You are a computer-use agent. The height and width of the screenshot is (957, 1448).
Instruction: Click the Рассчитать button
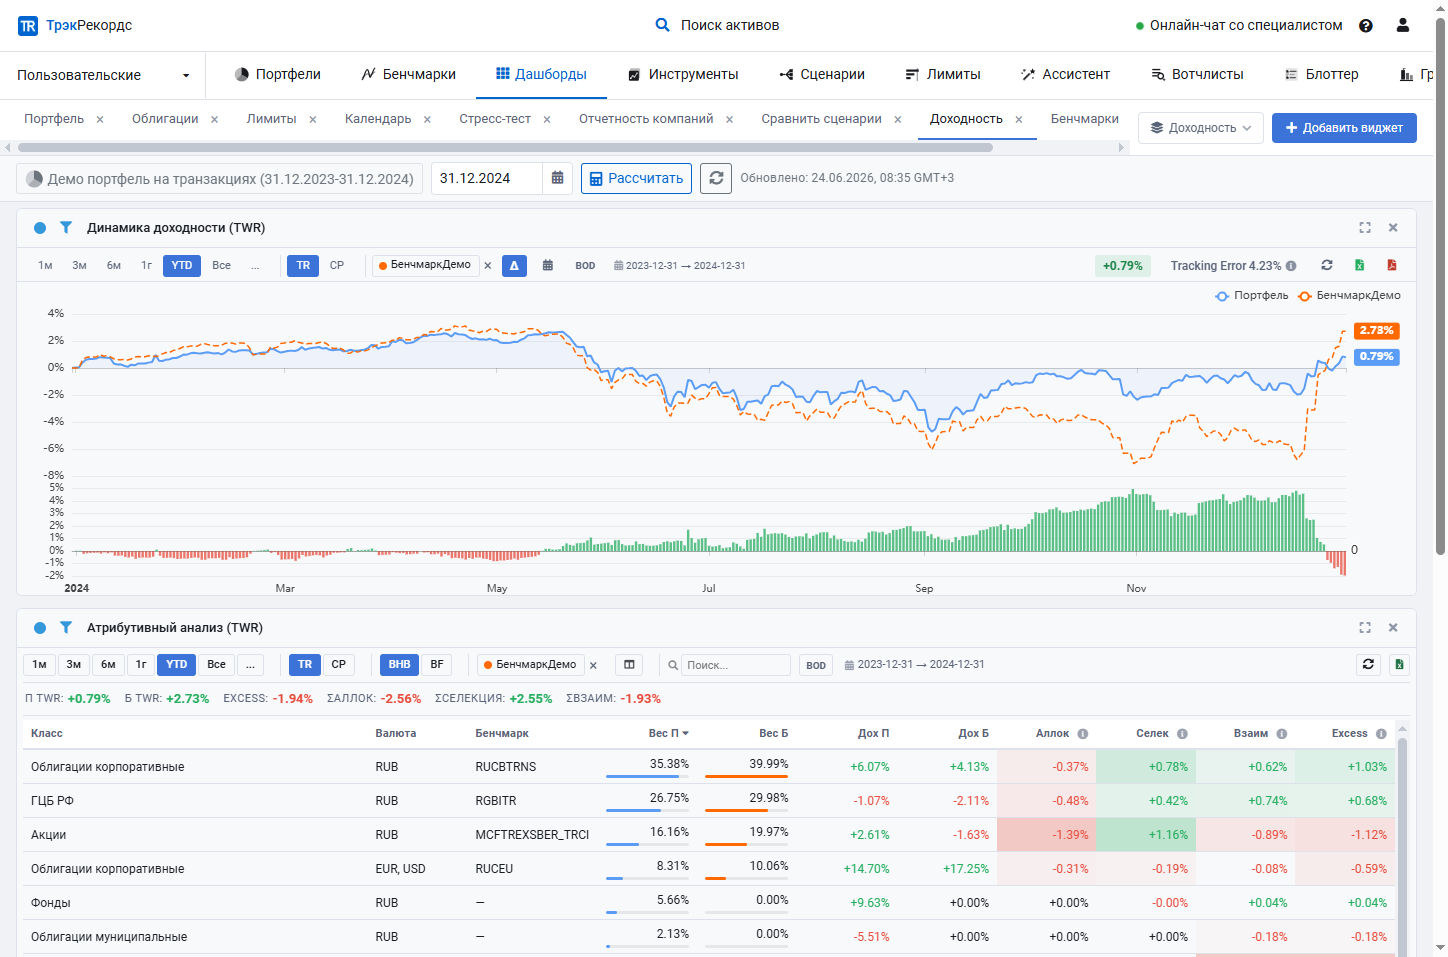[636, 178]
